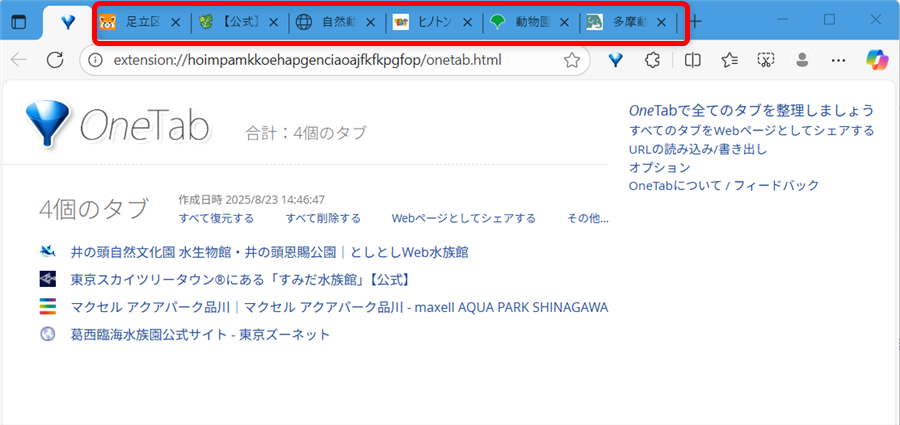
Task: Click the すみだ水族館 favicon
Action: coord(48,279)
